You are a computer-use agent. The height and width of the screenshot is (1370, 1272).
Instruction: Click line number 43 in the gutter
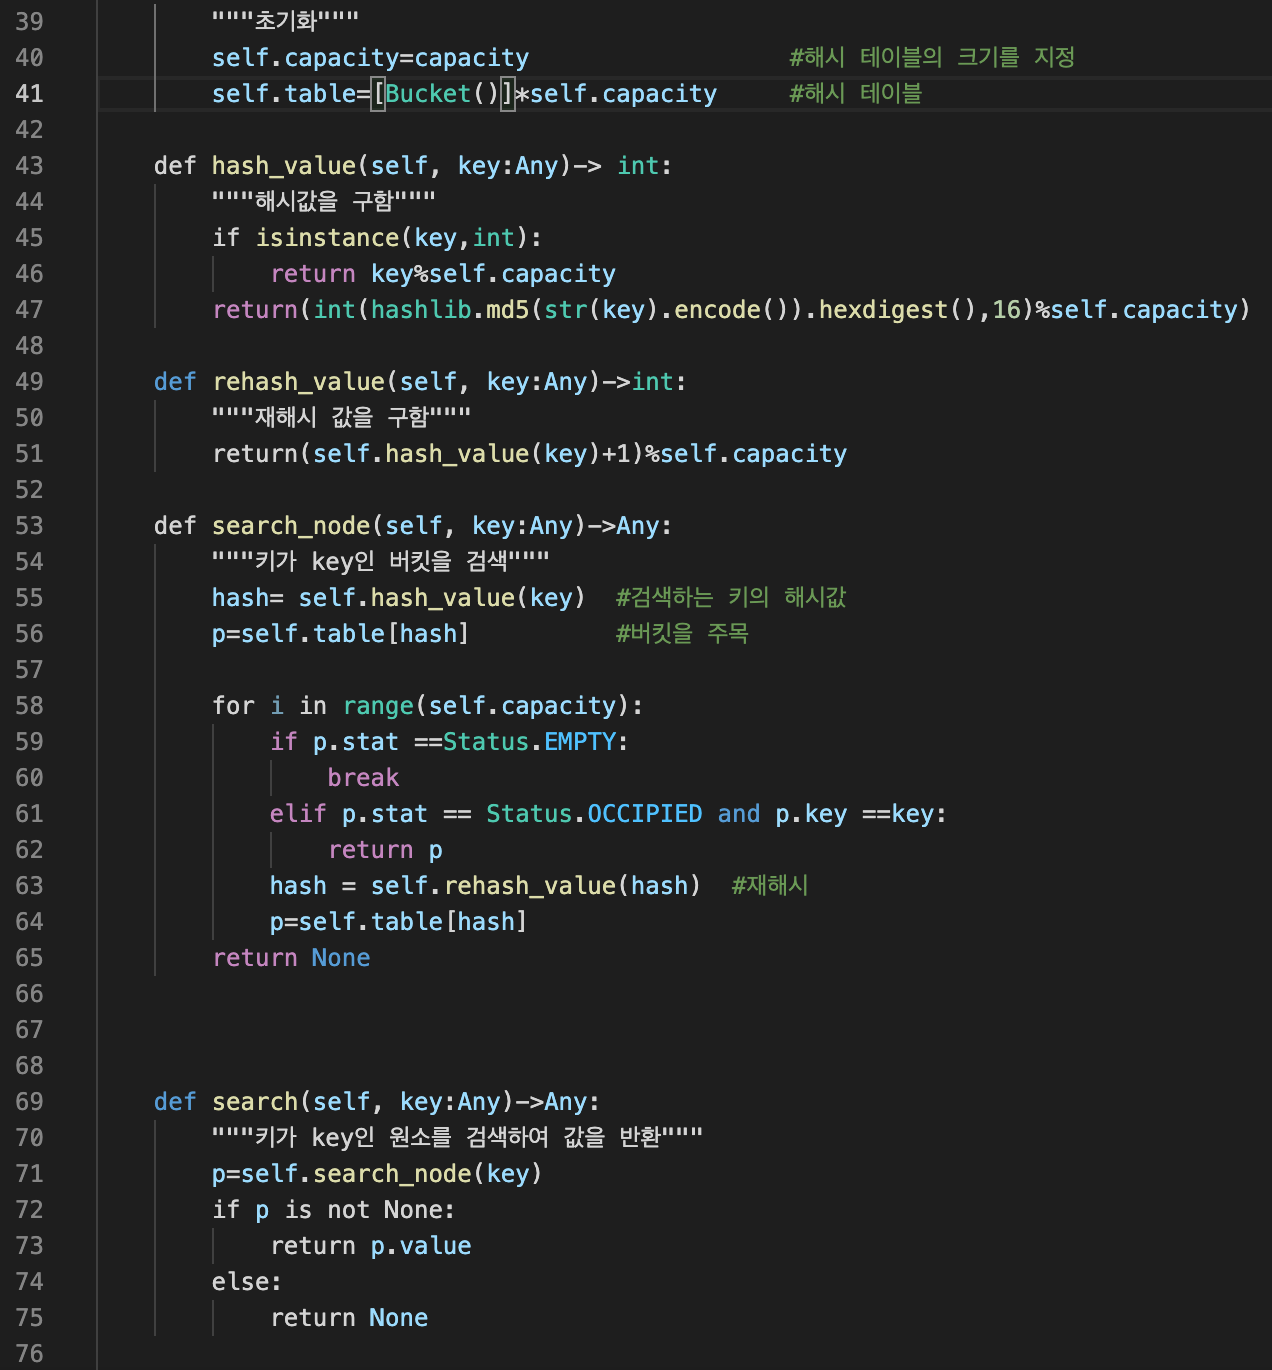tap(29, 166)
